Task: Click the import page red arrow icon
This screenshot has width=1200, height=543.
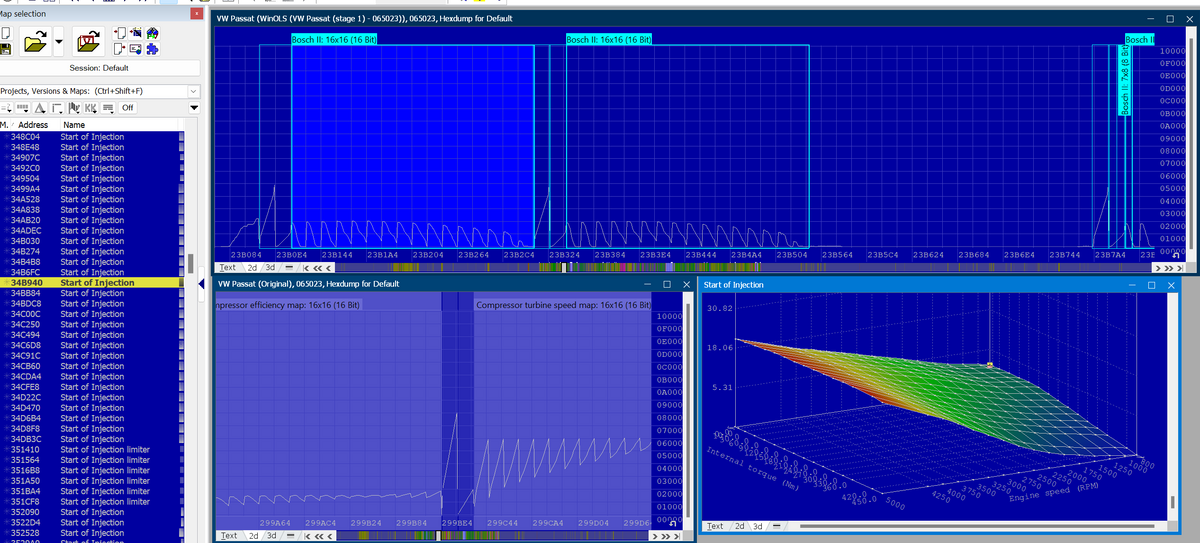Action: 120,33
